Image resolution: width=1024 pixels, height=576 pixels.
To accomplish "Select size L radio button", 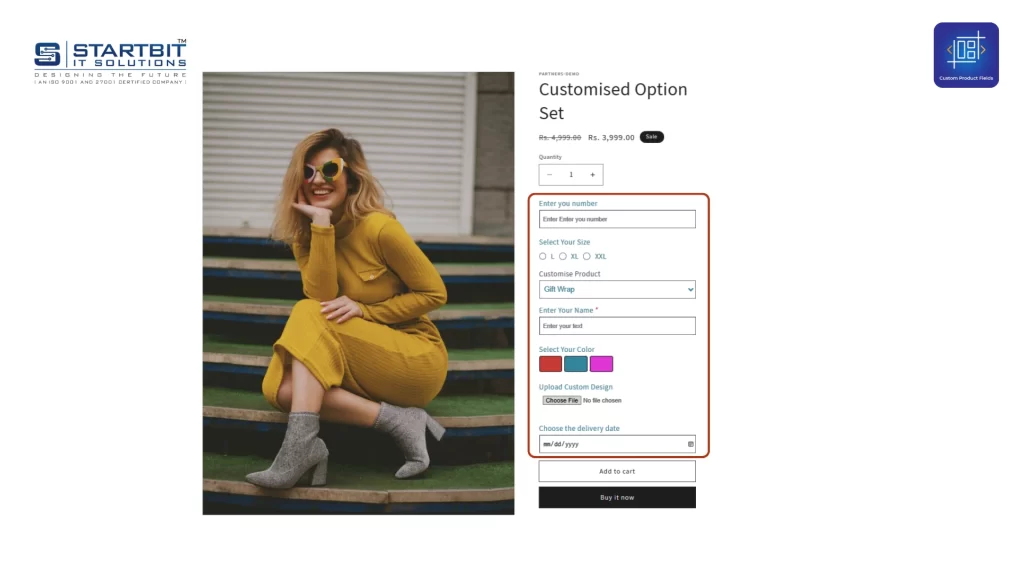I will (543, 256).
